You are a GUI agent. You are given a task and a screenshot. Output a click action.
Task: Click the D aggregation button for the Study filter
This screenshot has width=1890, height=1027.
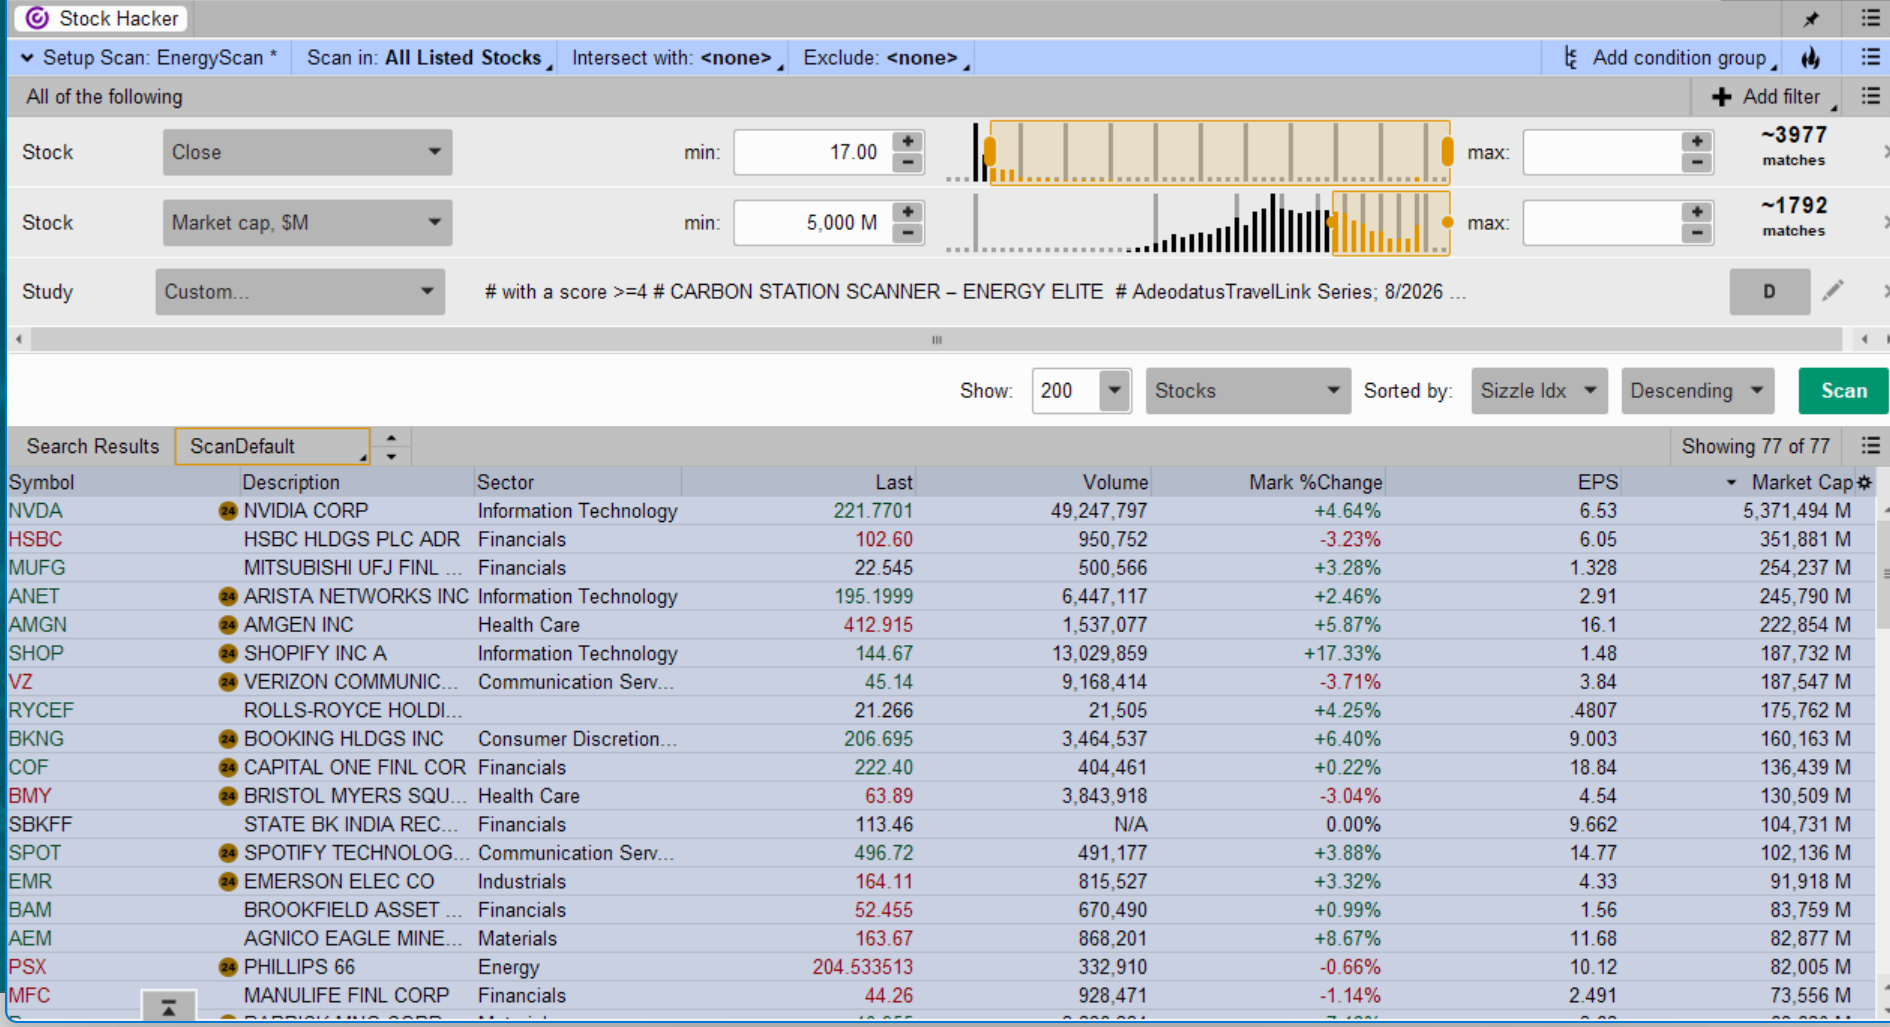[x=1769, y=292]
